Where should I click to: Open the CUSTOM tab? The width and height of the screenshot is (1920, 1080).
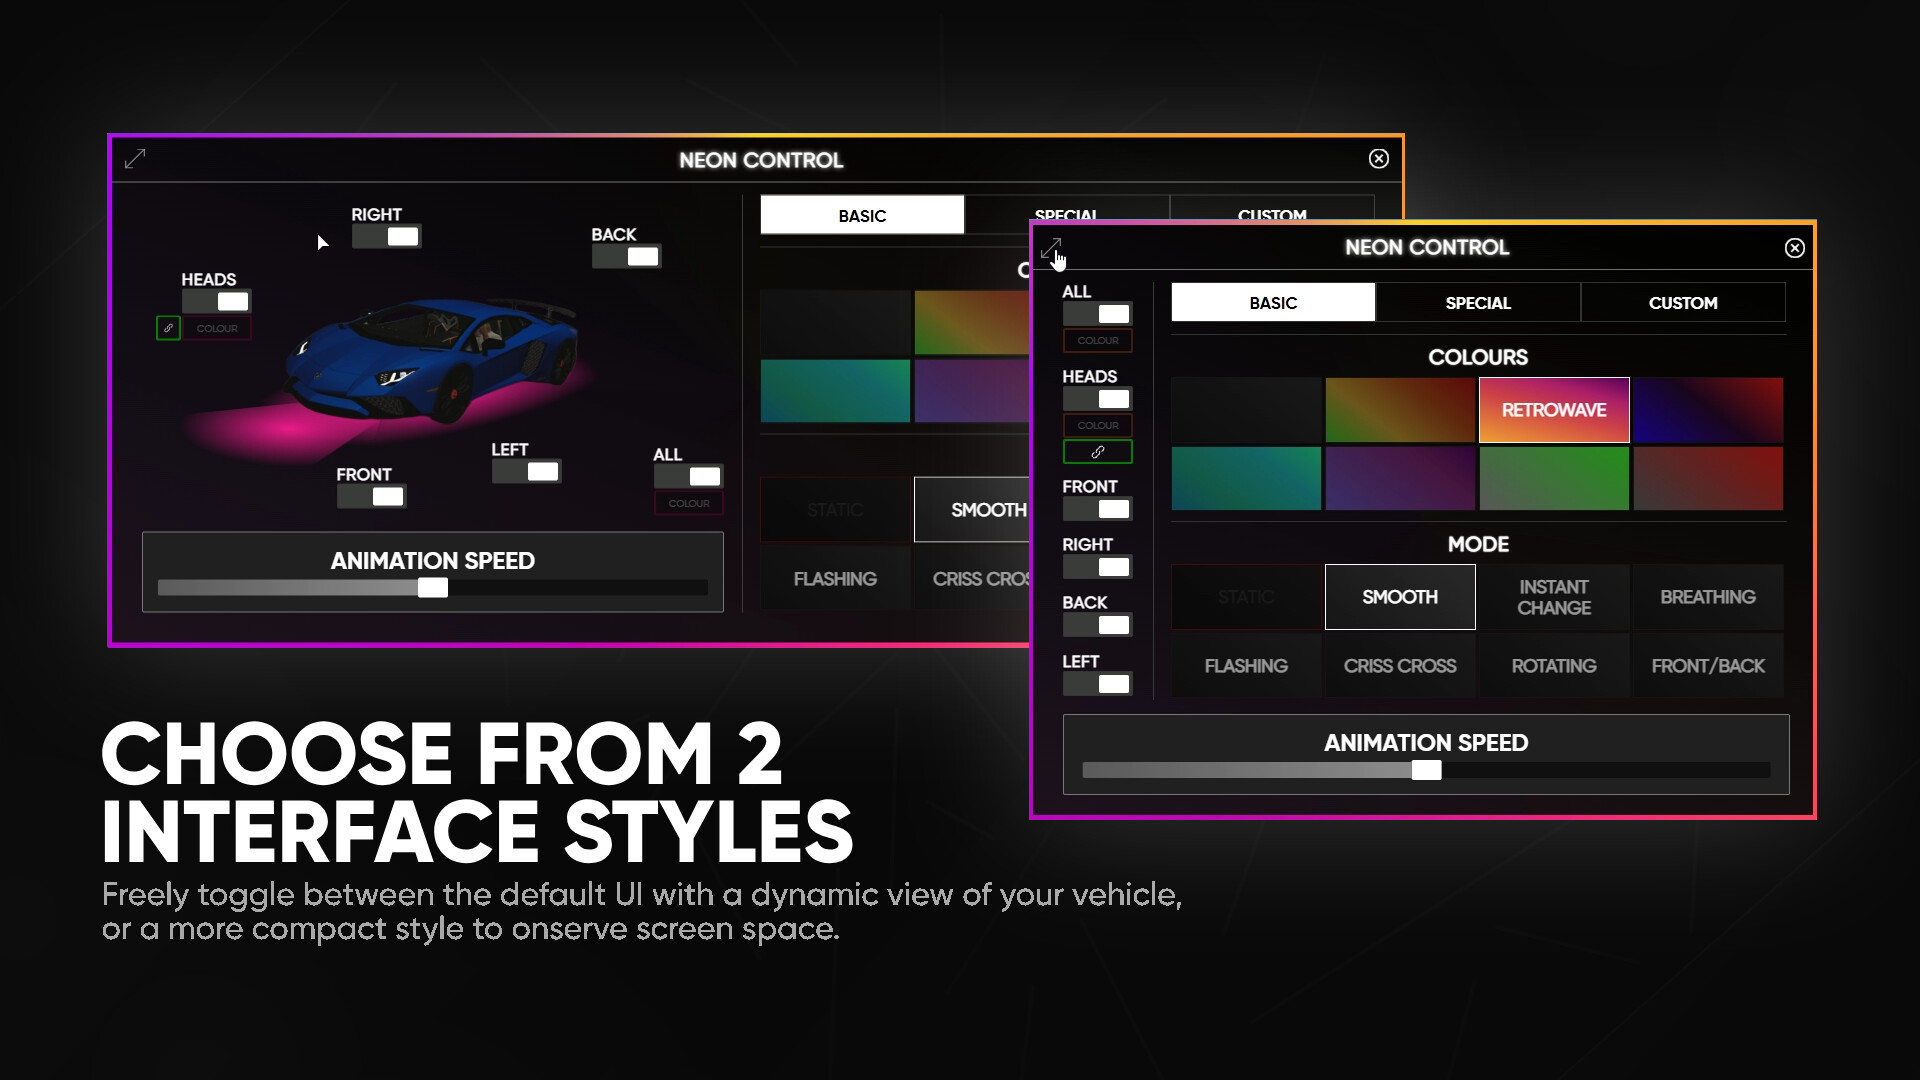(x=1683, y=302)
